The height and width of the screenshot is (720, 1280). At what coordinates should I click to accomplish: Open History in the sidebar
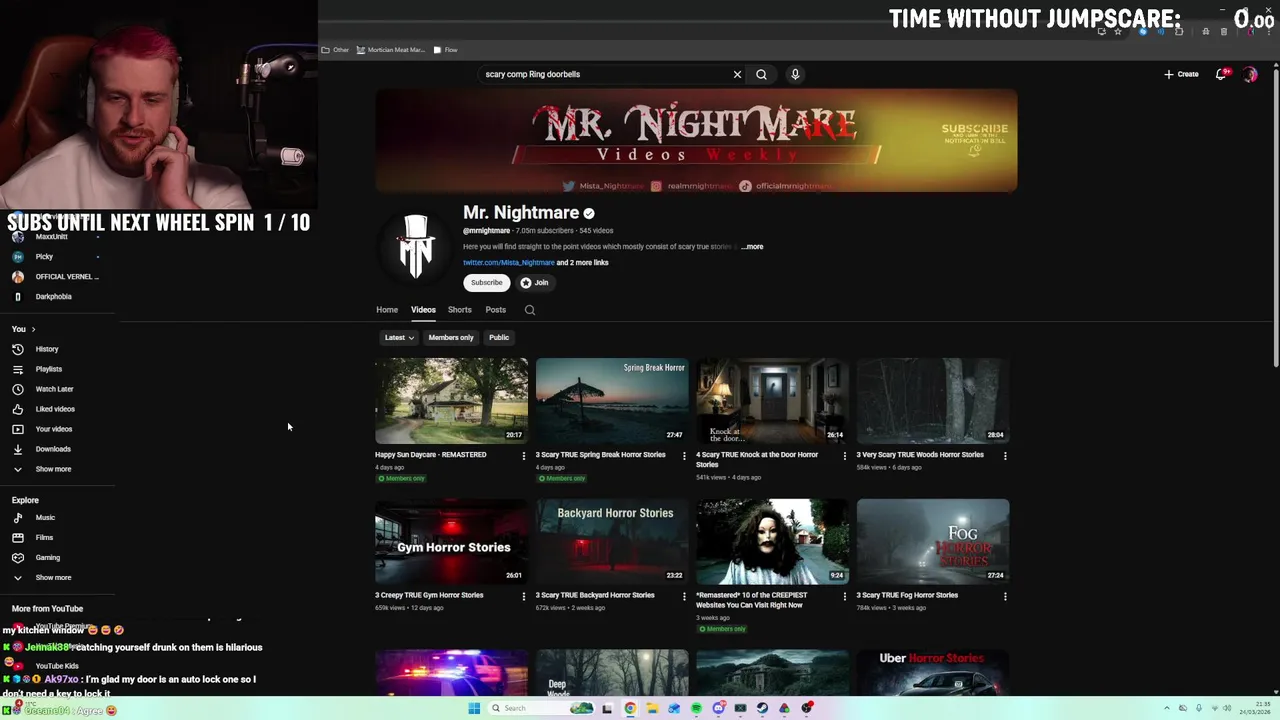47,349
